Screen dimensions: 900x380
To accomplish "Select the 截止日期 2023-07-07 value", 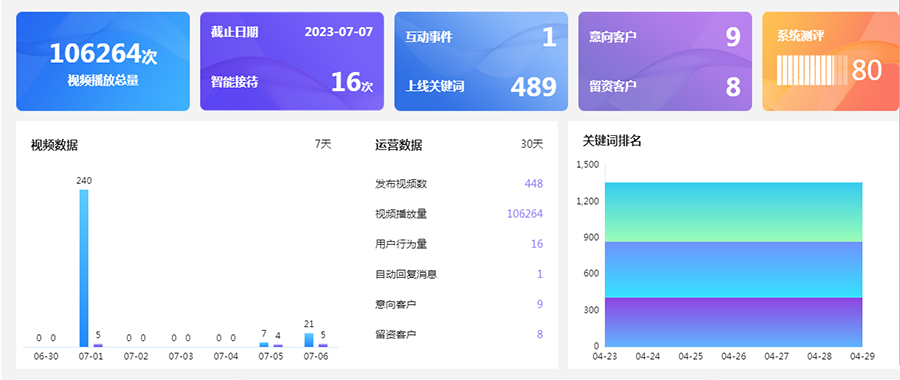I will pos(339,32).
